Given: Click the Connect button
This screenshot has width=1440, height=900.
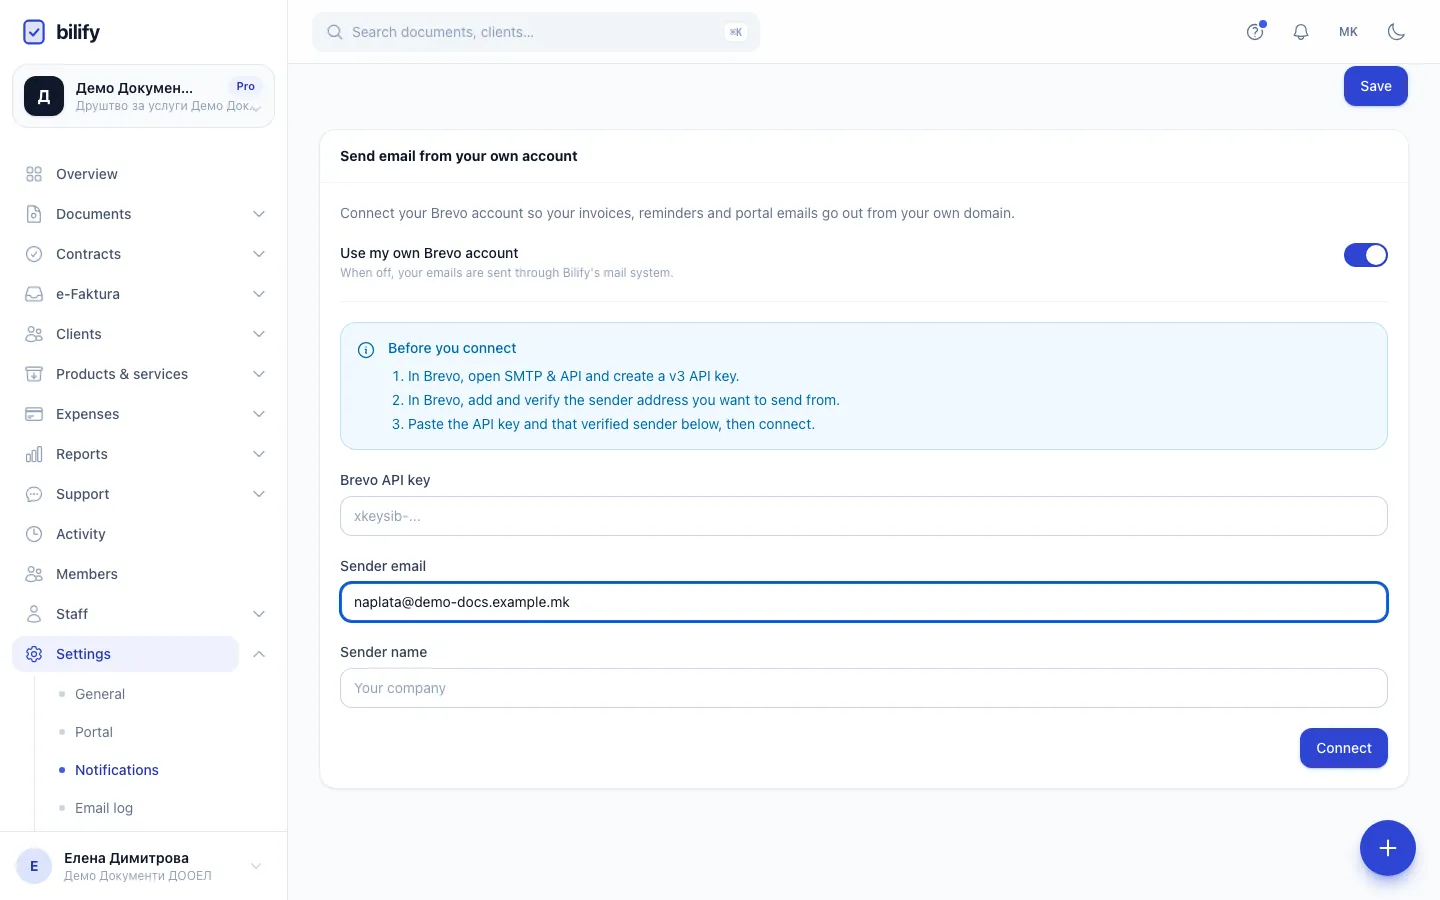Looking at the screenshot, I should coord(1344,748).
